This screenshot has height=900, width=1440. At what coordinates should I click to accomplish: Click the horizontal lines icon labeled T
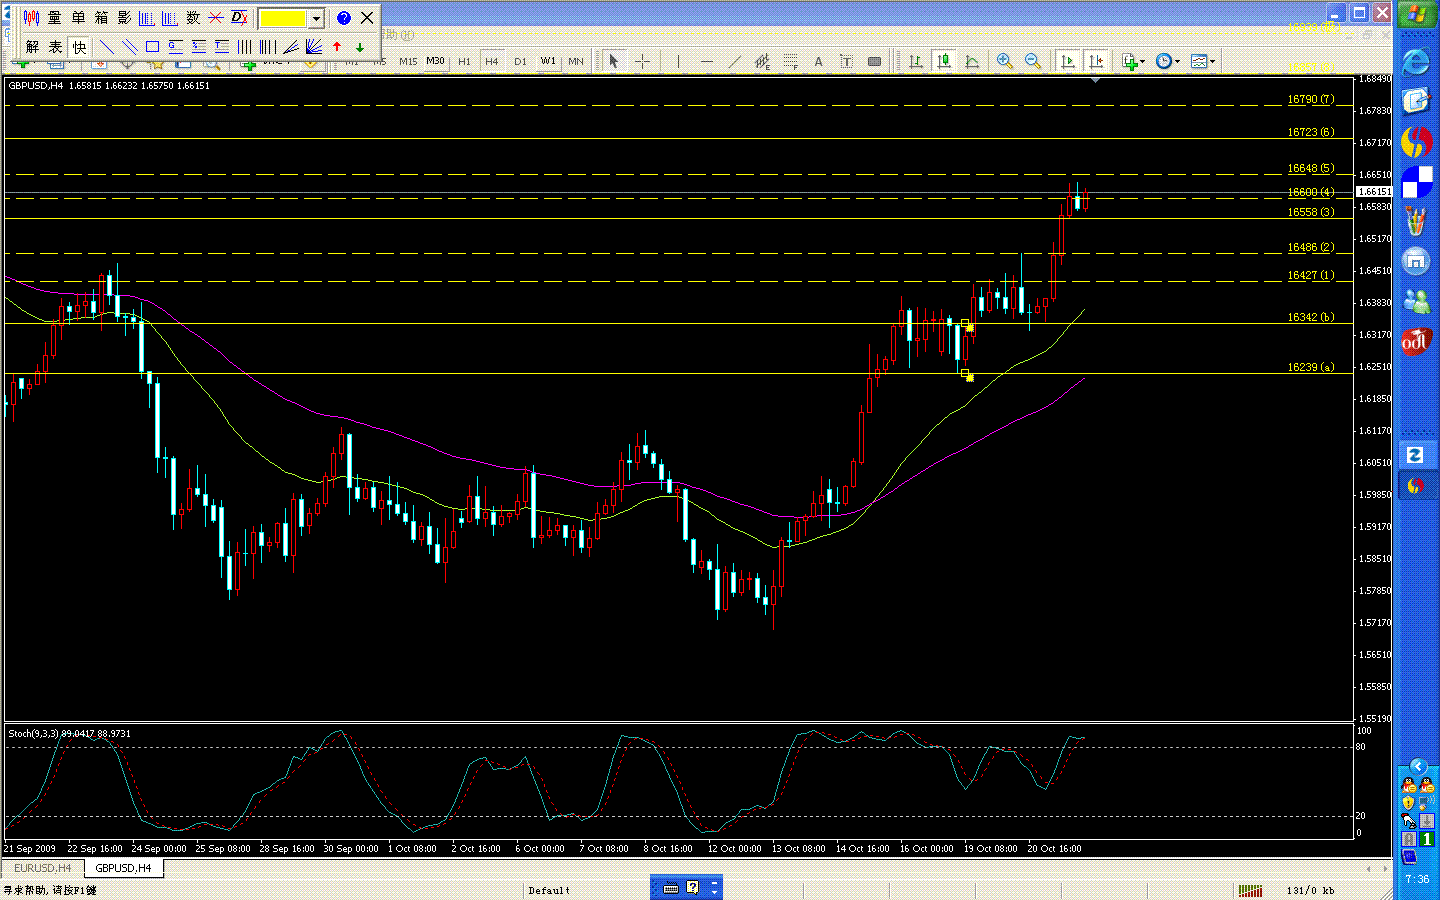point(221,47)
